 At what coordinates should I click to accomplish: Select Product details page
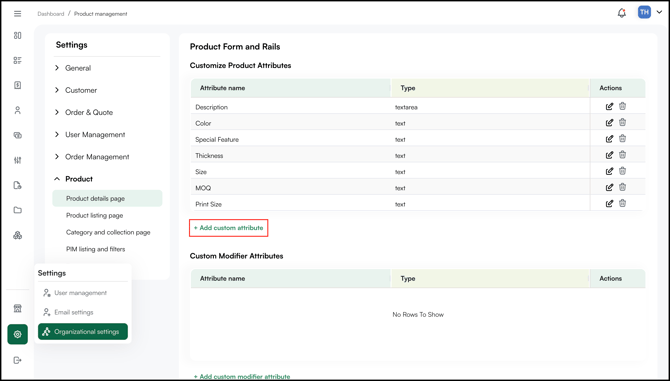pos(107,199)
